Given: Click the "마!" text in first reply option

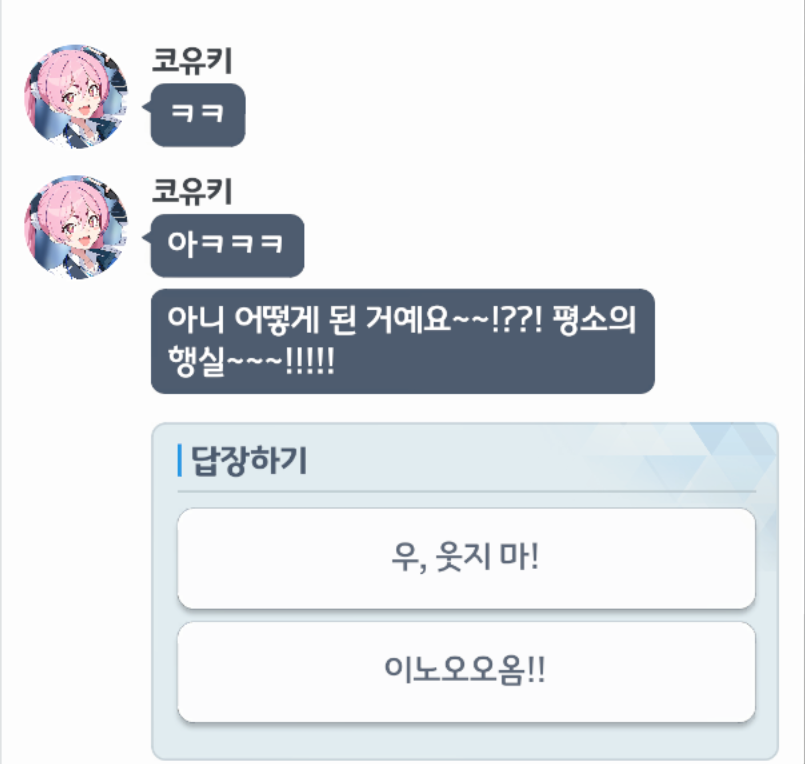Looking at the screenshot, I should click(519, 556).
